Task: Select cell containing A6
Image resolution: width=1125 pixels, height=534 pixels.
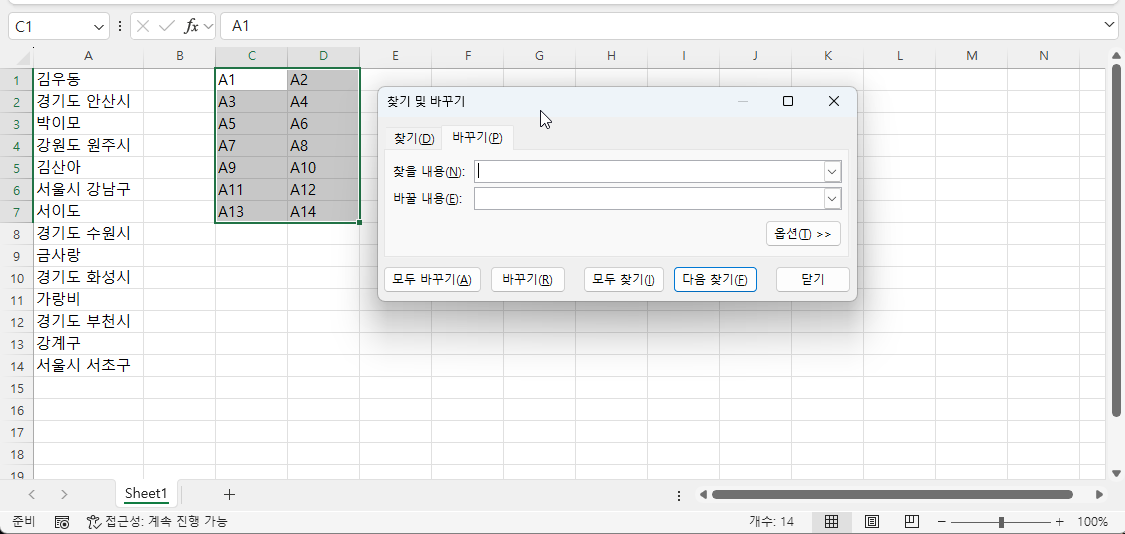Action: coord(324,123)
